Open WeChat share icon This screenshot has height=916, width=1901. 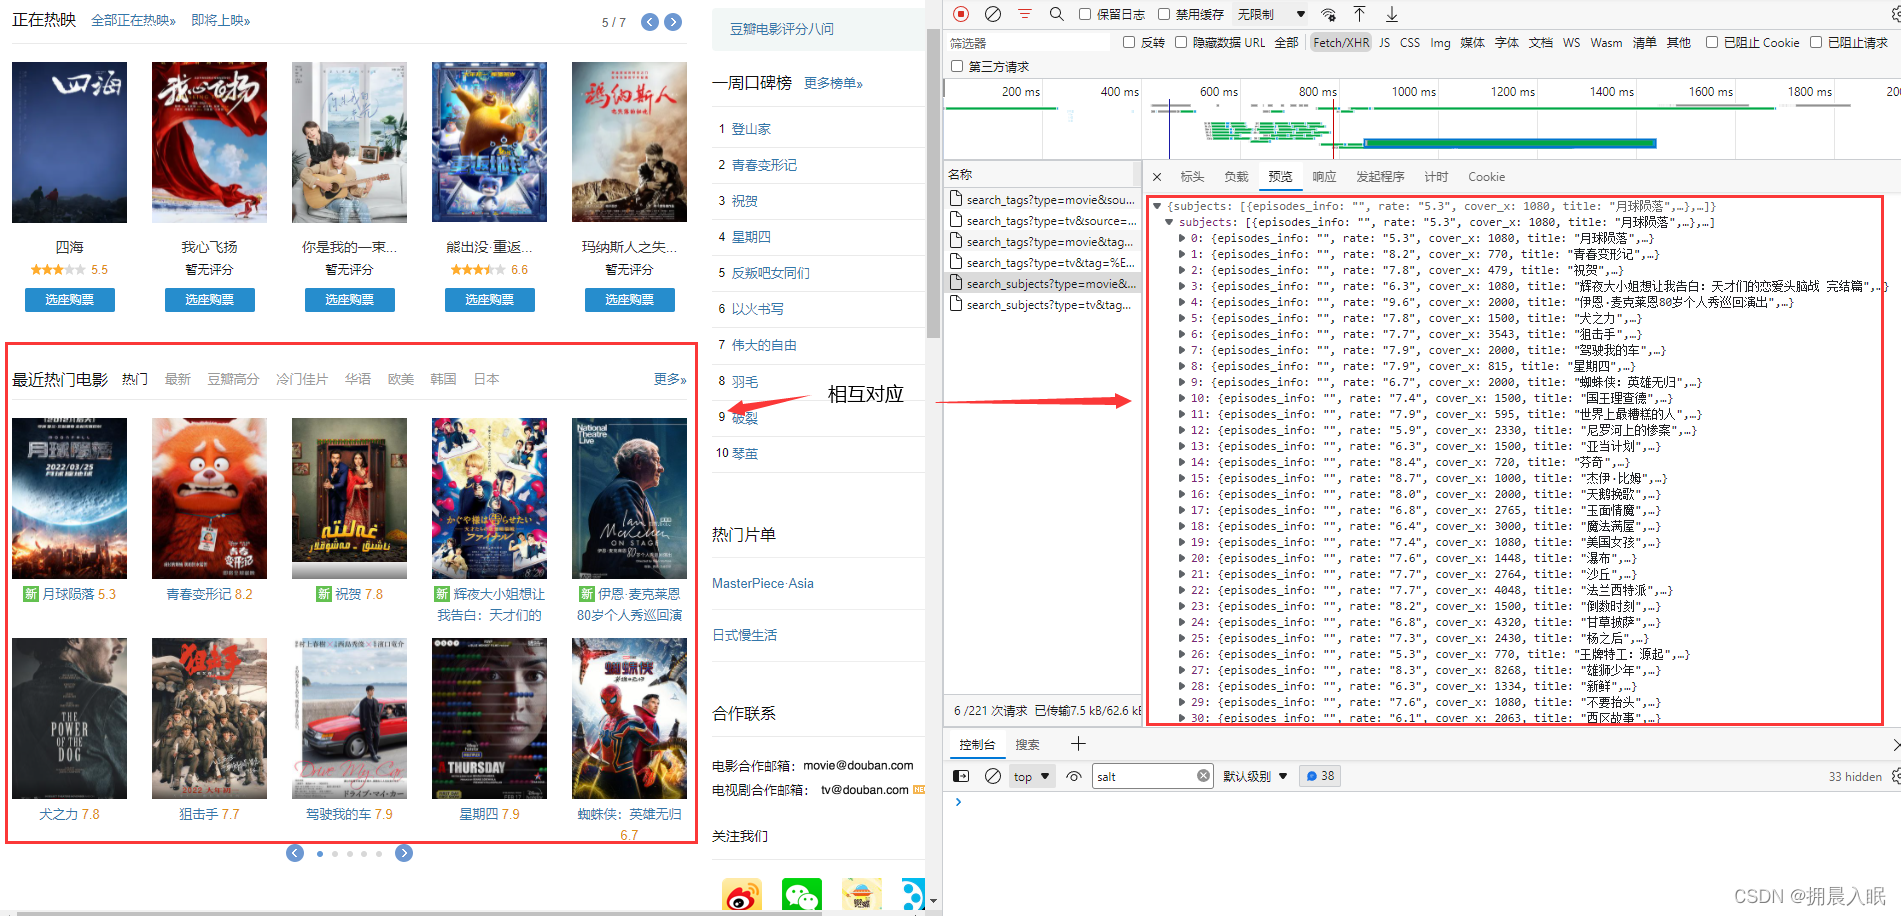click(801, 894)
